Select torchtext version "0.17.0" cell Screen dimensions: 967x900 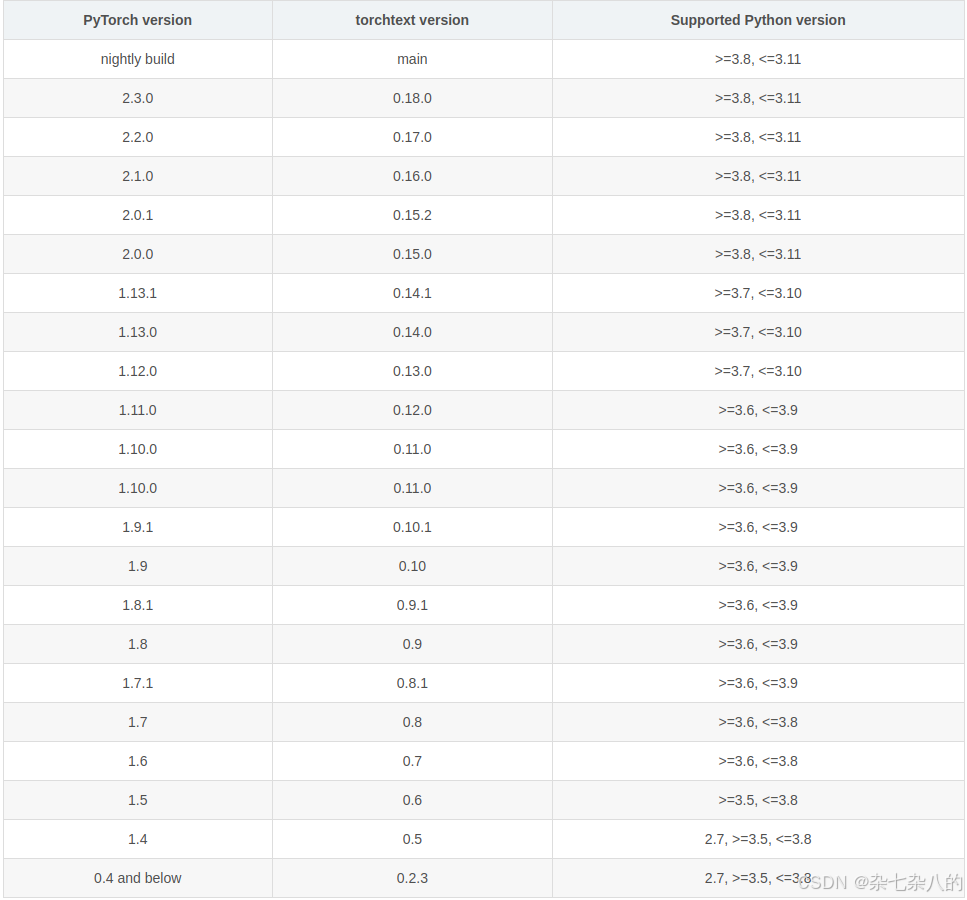(412, 137)
